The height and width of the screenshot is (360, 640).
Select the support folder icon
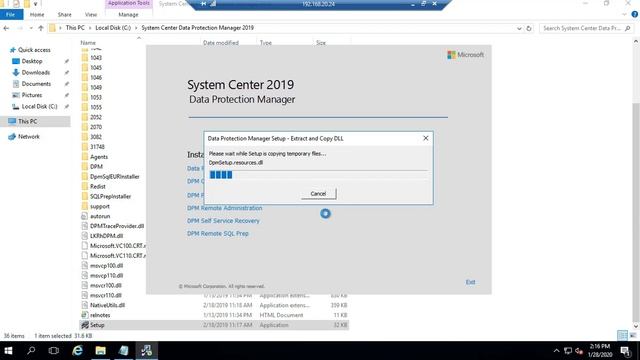(84, 207)
